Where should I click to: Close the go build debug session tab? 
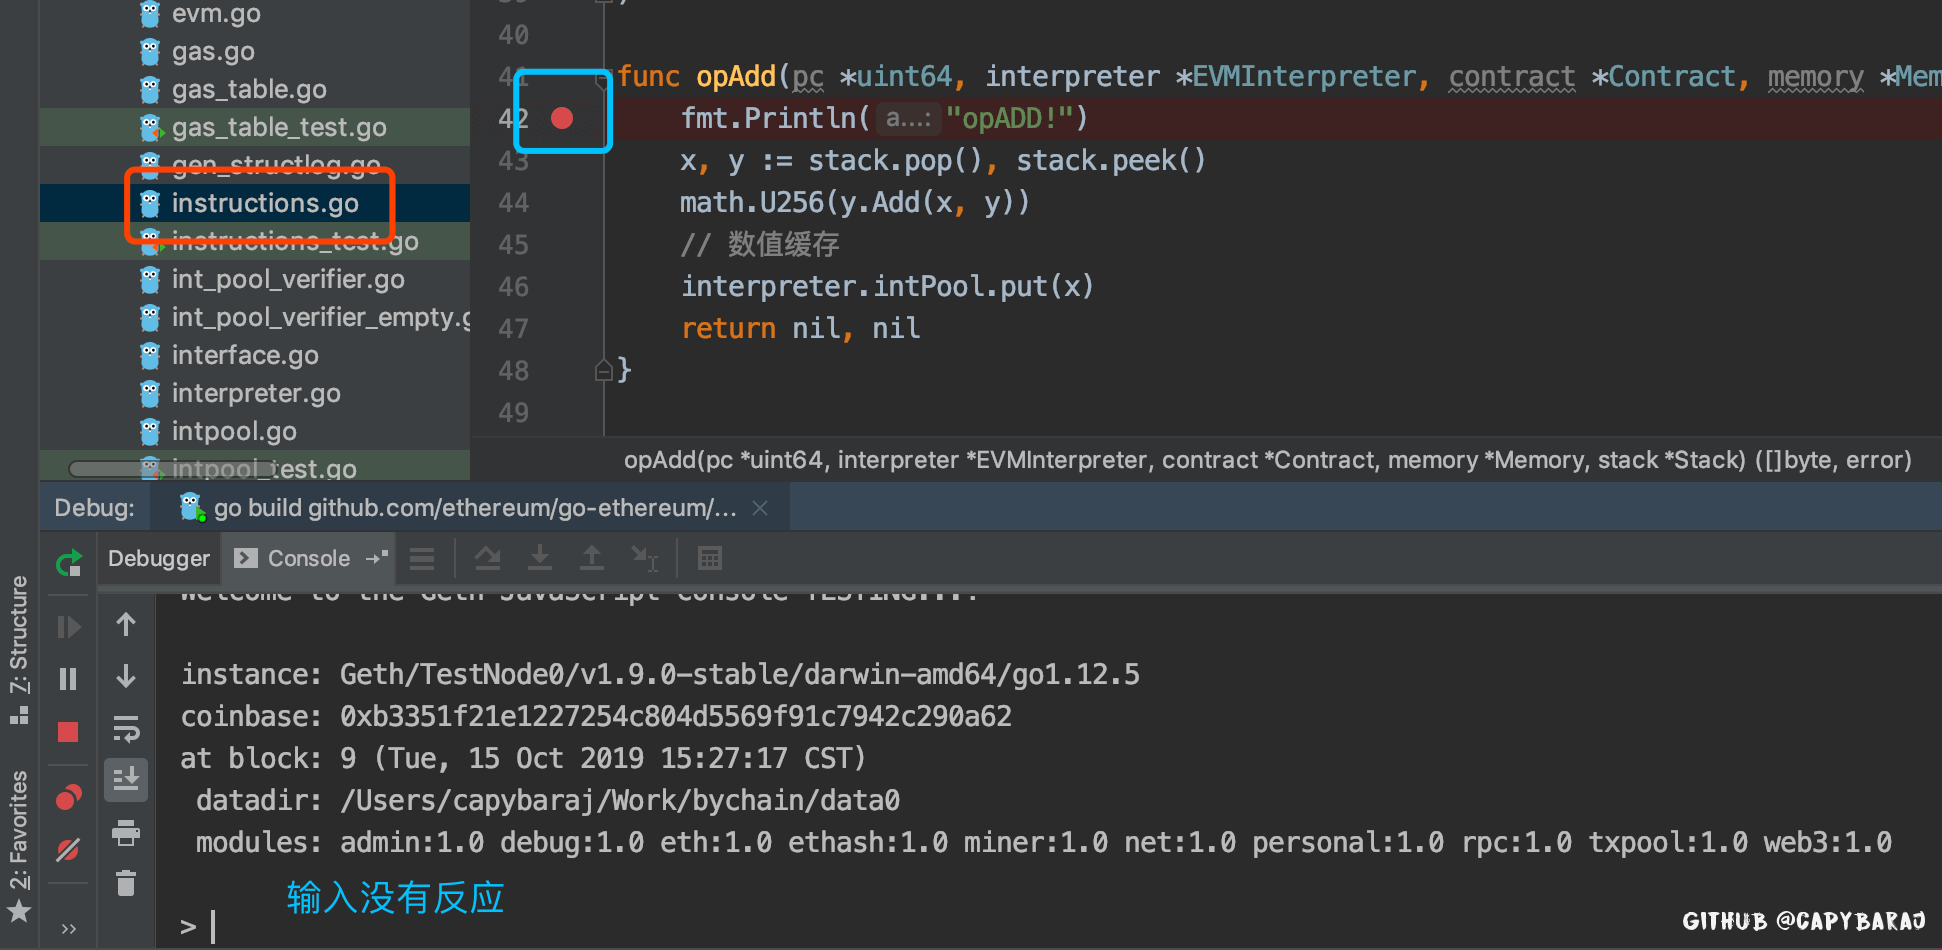(x=760, y=508)
